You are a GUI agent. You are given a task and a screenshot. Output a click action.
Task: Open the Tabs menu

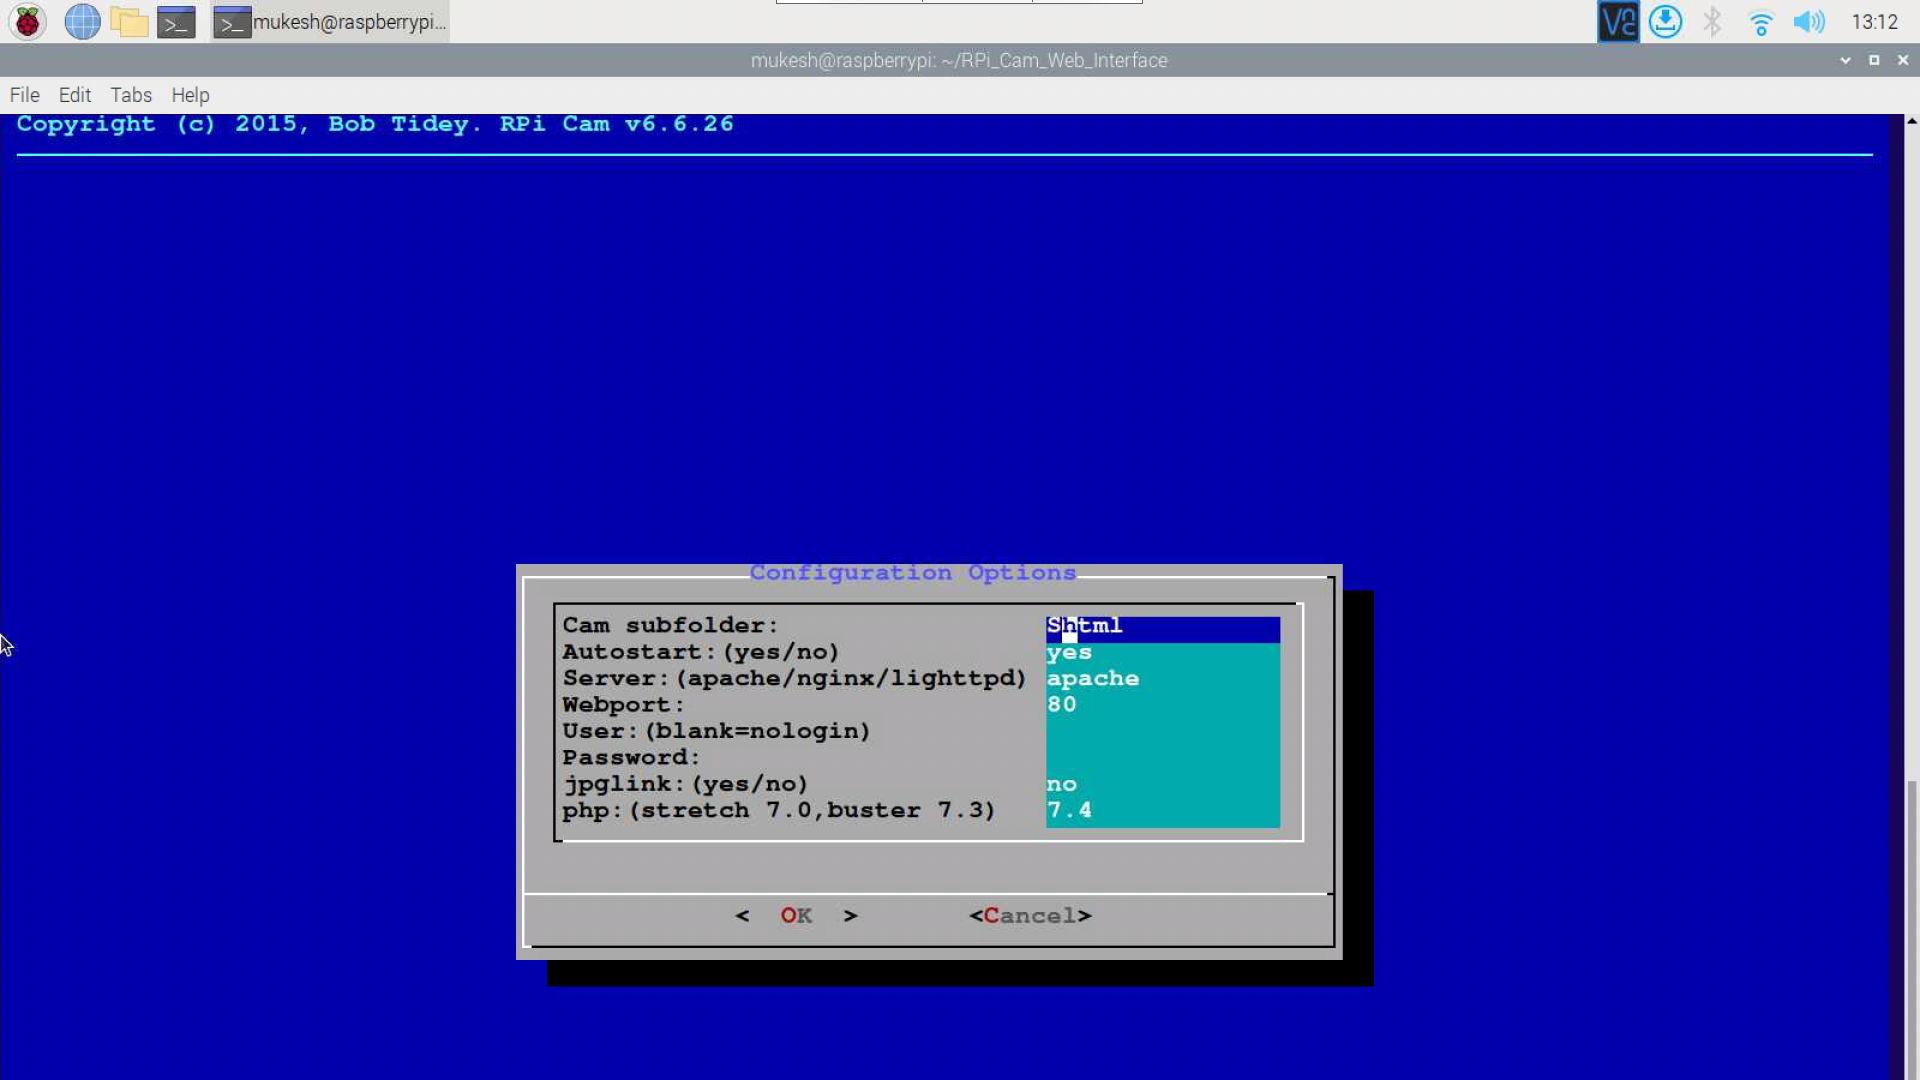point(131,95)
